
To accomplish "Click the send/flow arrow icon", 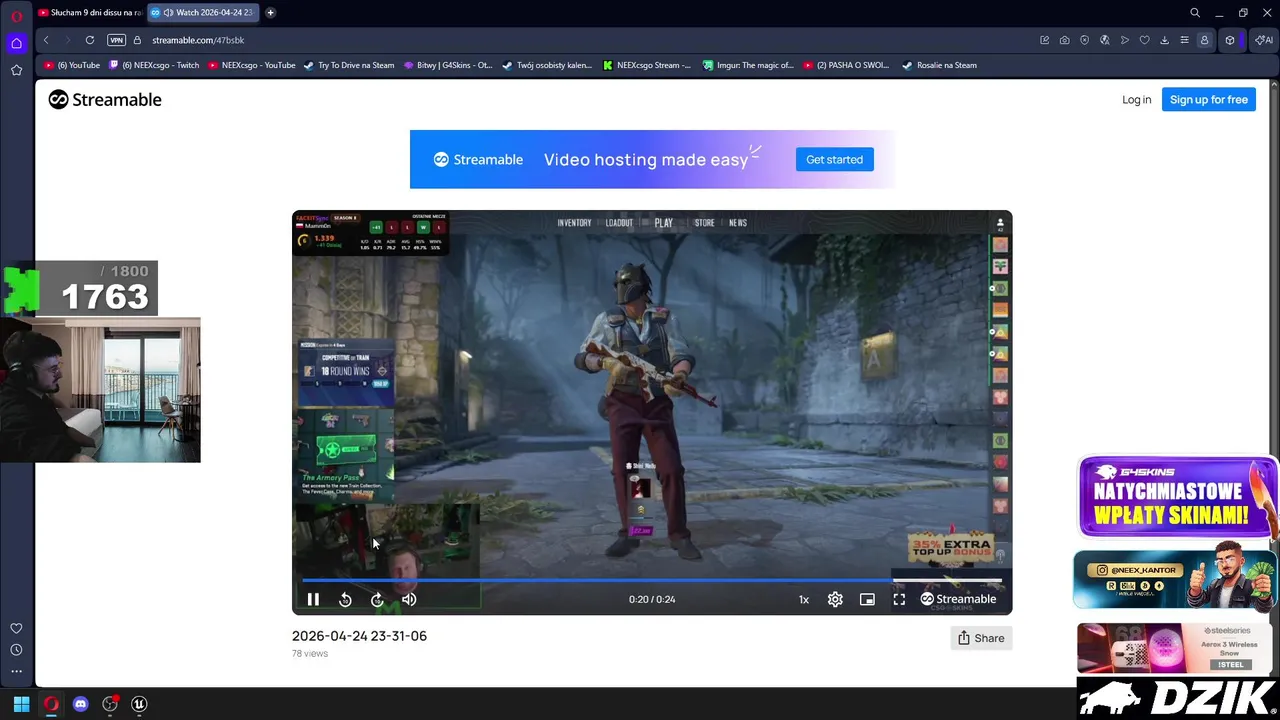I will (x=1125, y=40).
